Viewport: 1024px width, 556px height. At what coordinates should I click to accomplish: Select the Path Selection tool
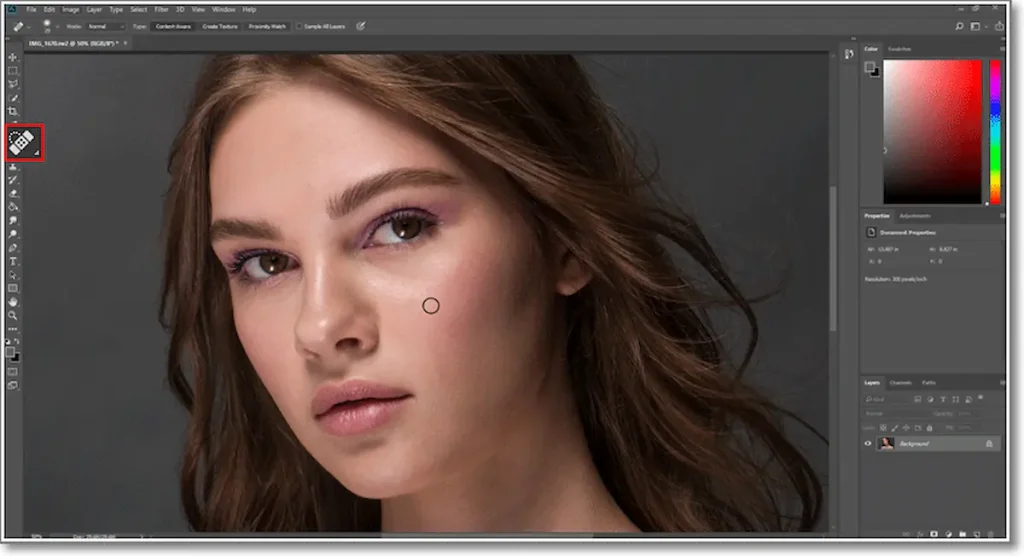(12, 275)
